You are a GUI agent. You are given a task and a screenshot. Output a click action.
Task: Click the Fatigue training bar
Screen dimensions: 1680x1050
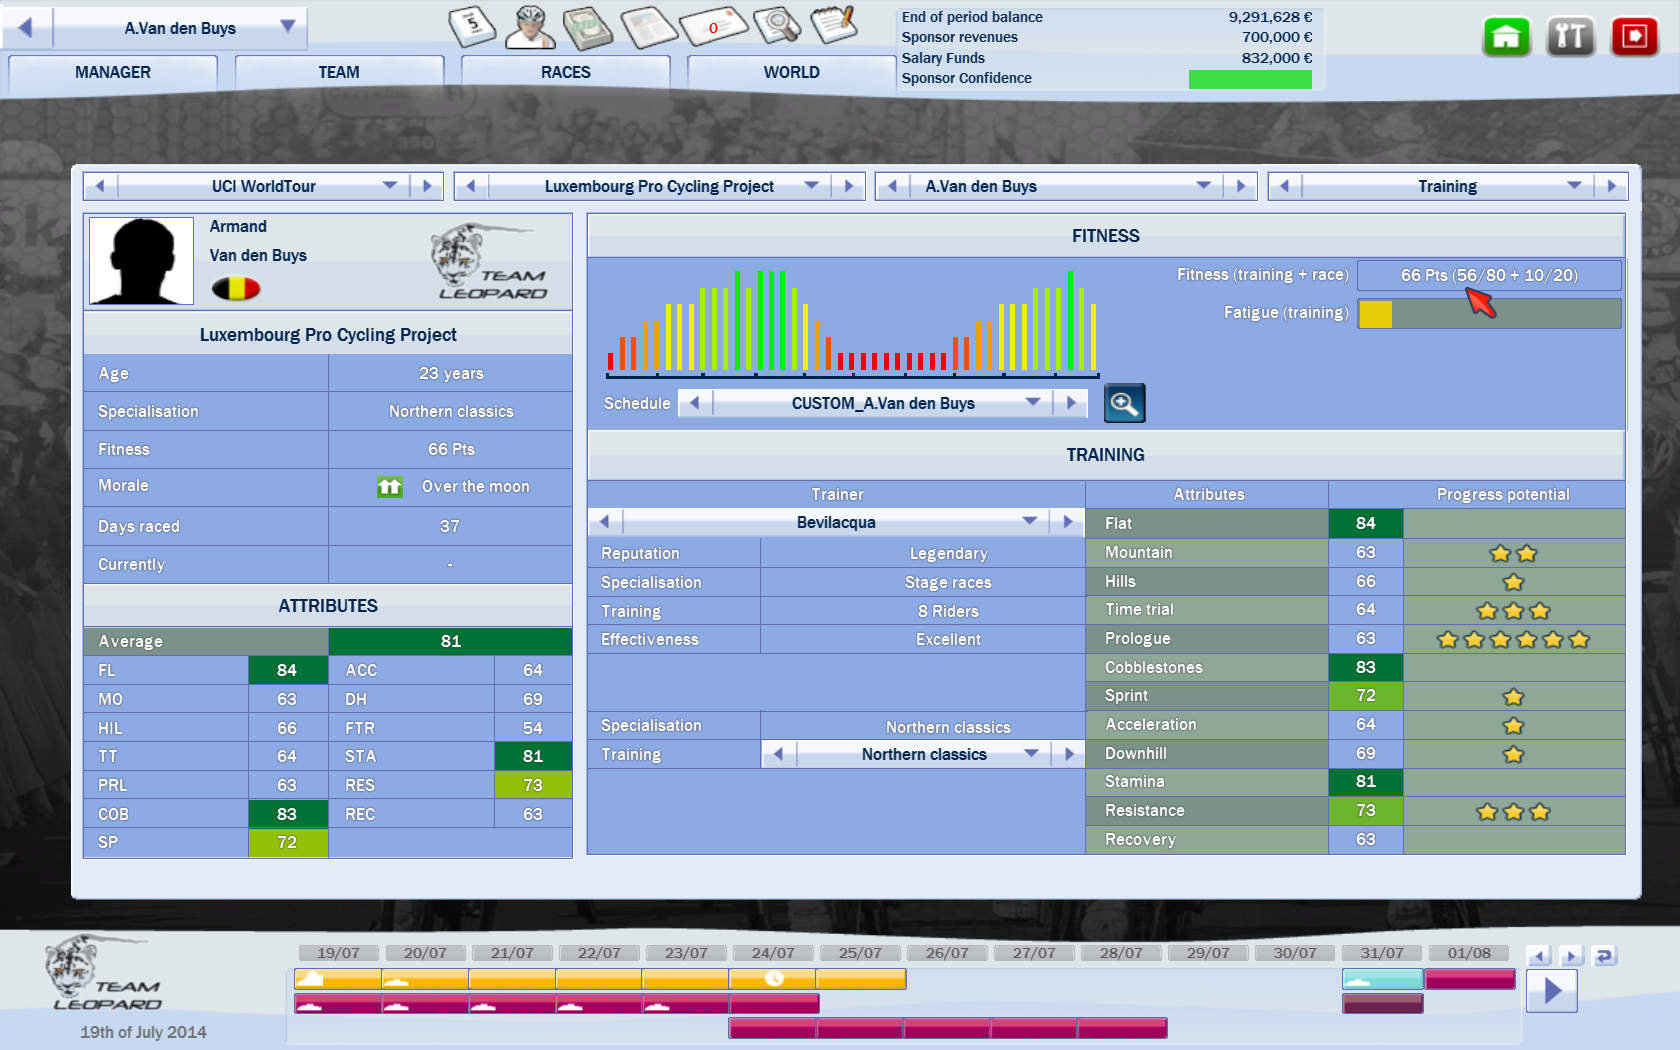point(1489,314)
